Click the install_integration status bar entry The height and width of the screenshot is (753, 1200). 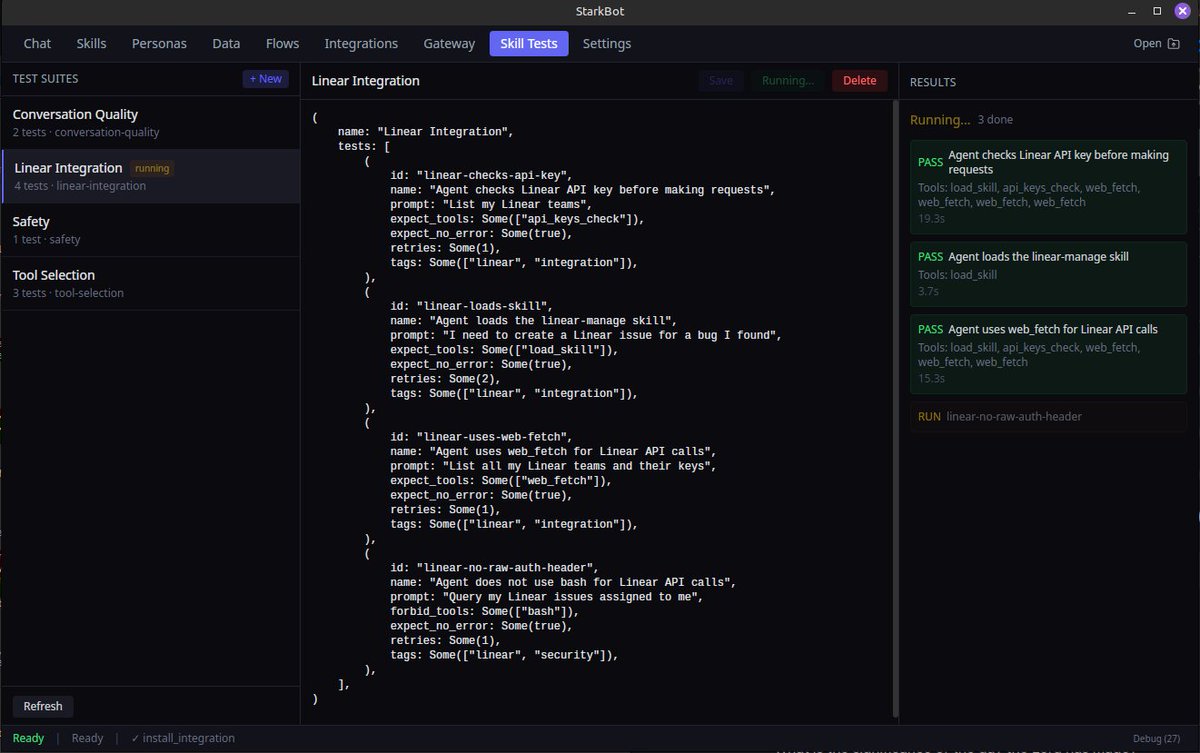pos(183,738)
